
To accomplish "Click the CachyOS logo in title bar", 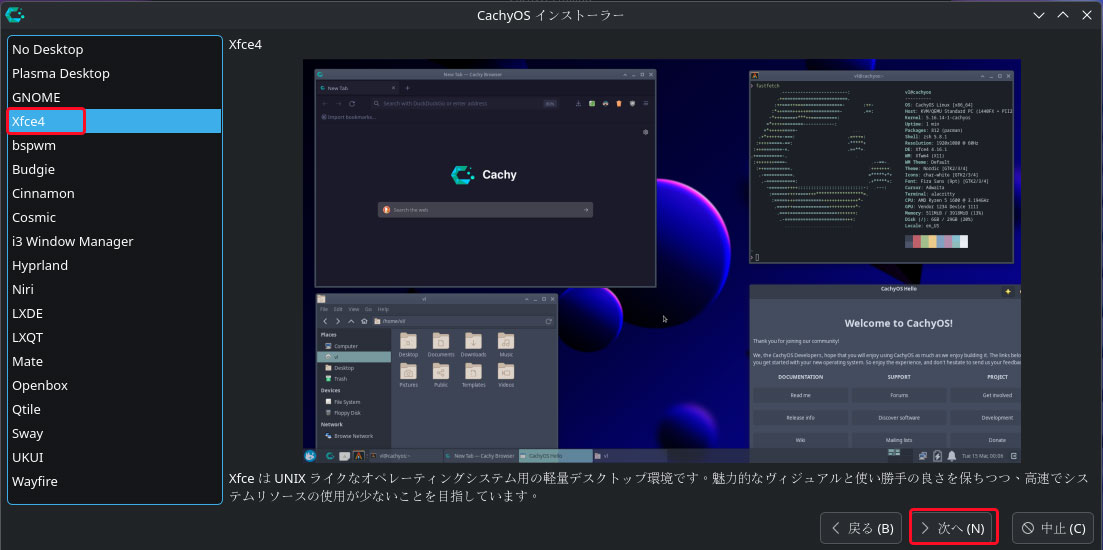I will [x=14, y=14].
